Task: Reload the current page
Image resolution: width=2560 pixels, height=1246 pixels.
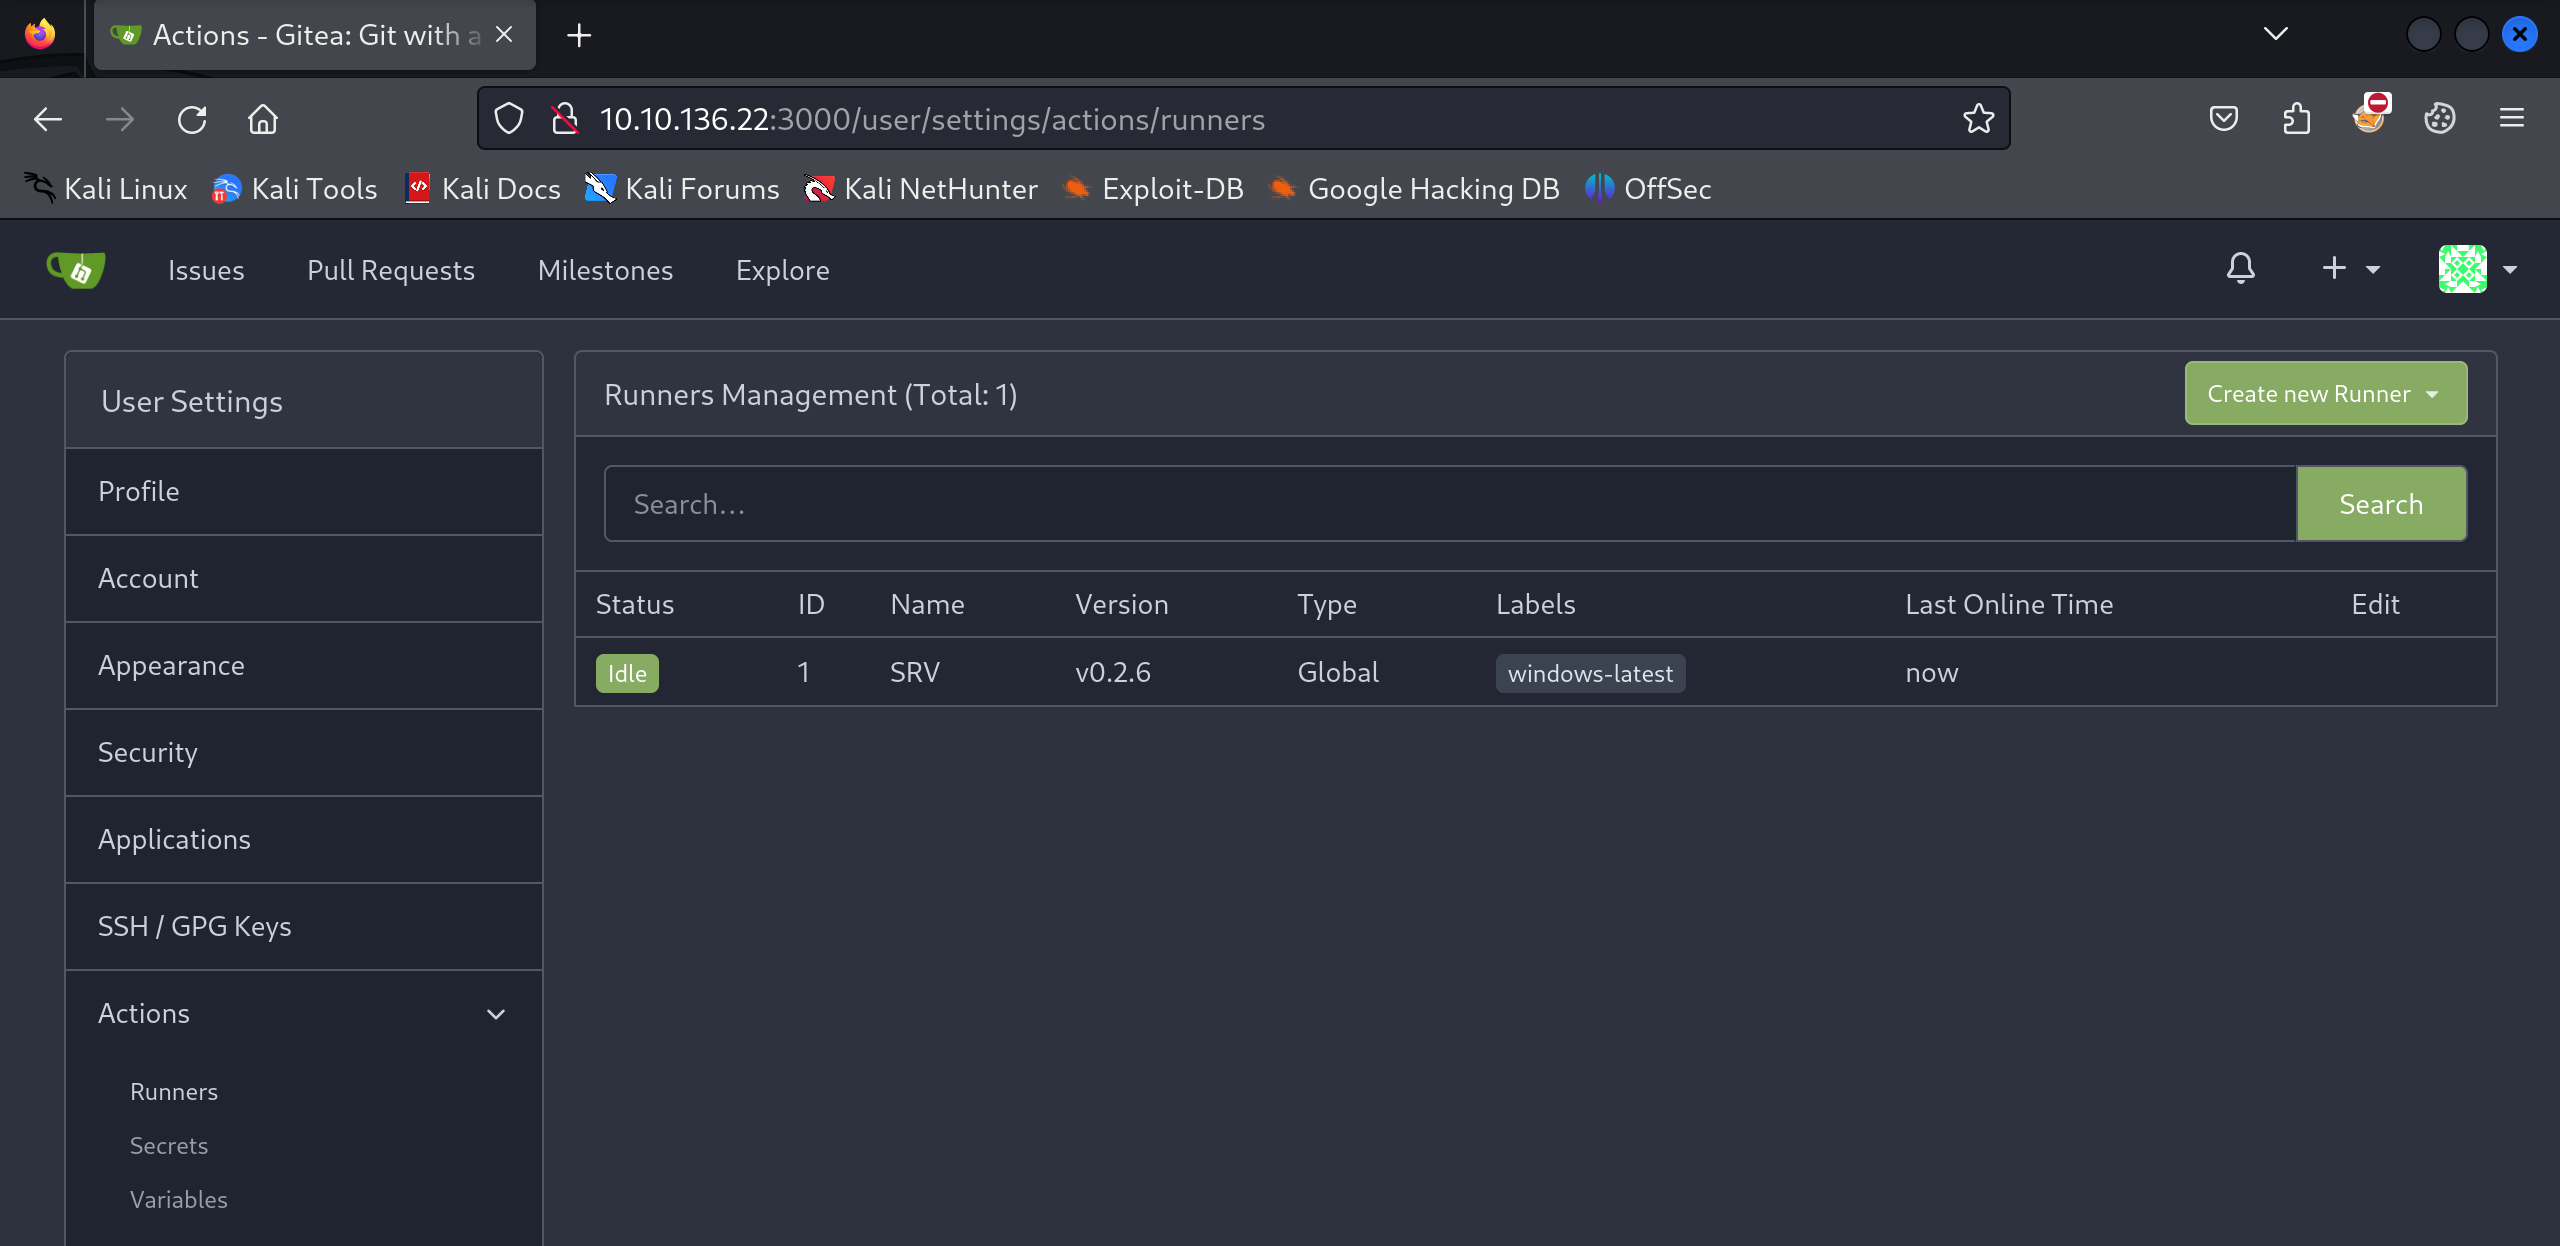Action: click(192, 119)
